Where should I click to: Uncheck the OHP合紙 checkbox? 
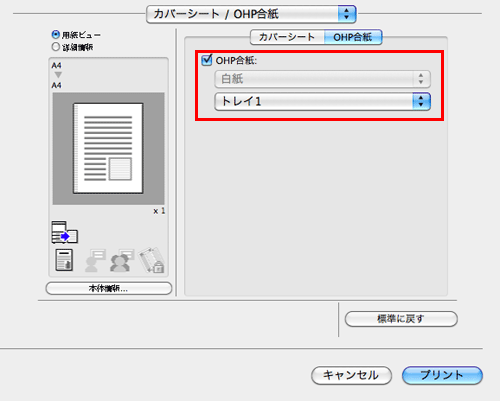click(207, 60)
